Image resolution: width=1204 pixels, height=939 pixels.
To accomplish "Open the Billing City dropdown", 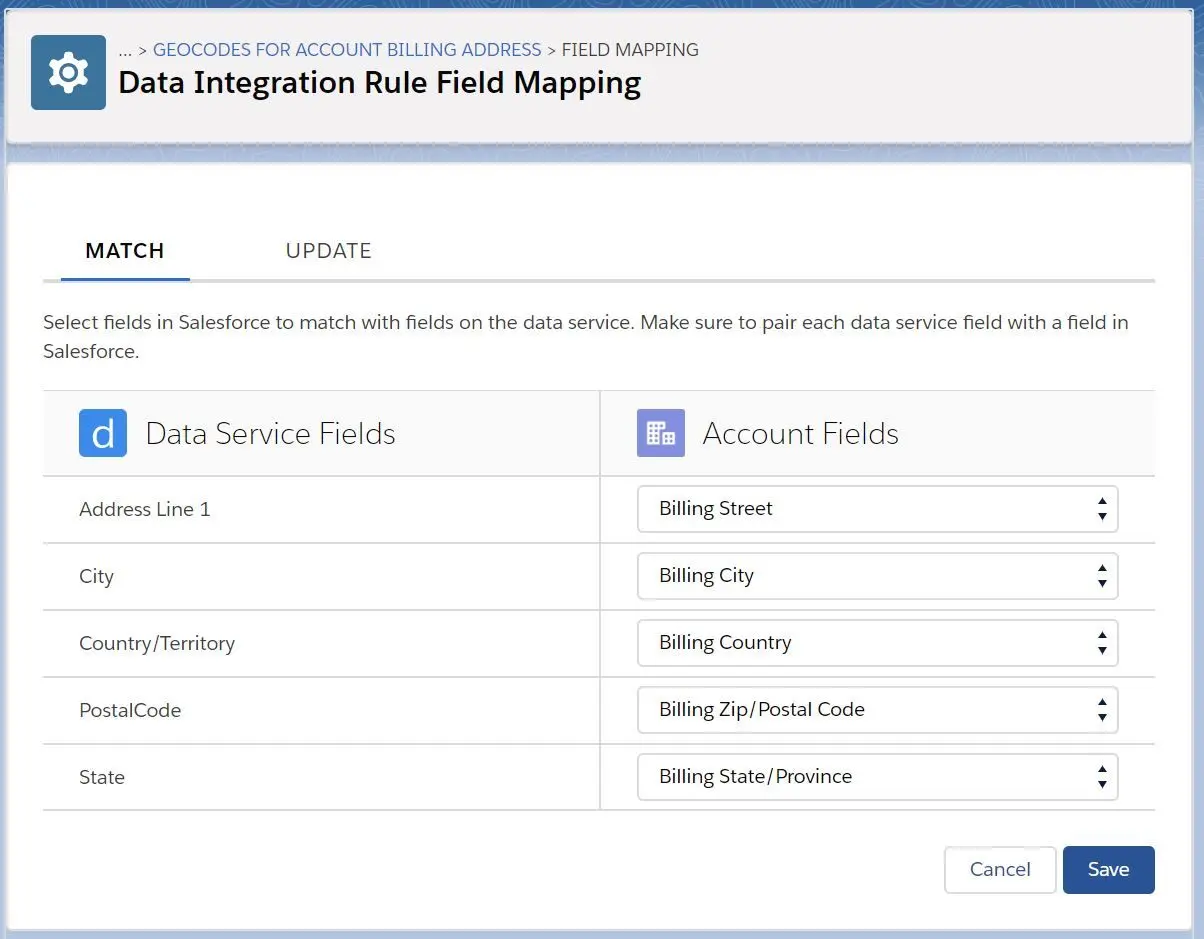I will click(x=877, y=576).
